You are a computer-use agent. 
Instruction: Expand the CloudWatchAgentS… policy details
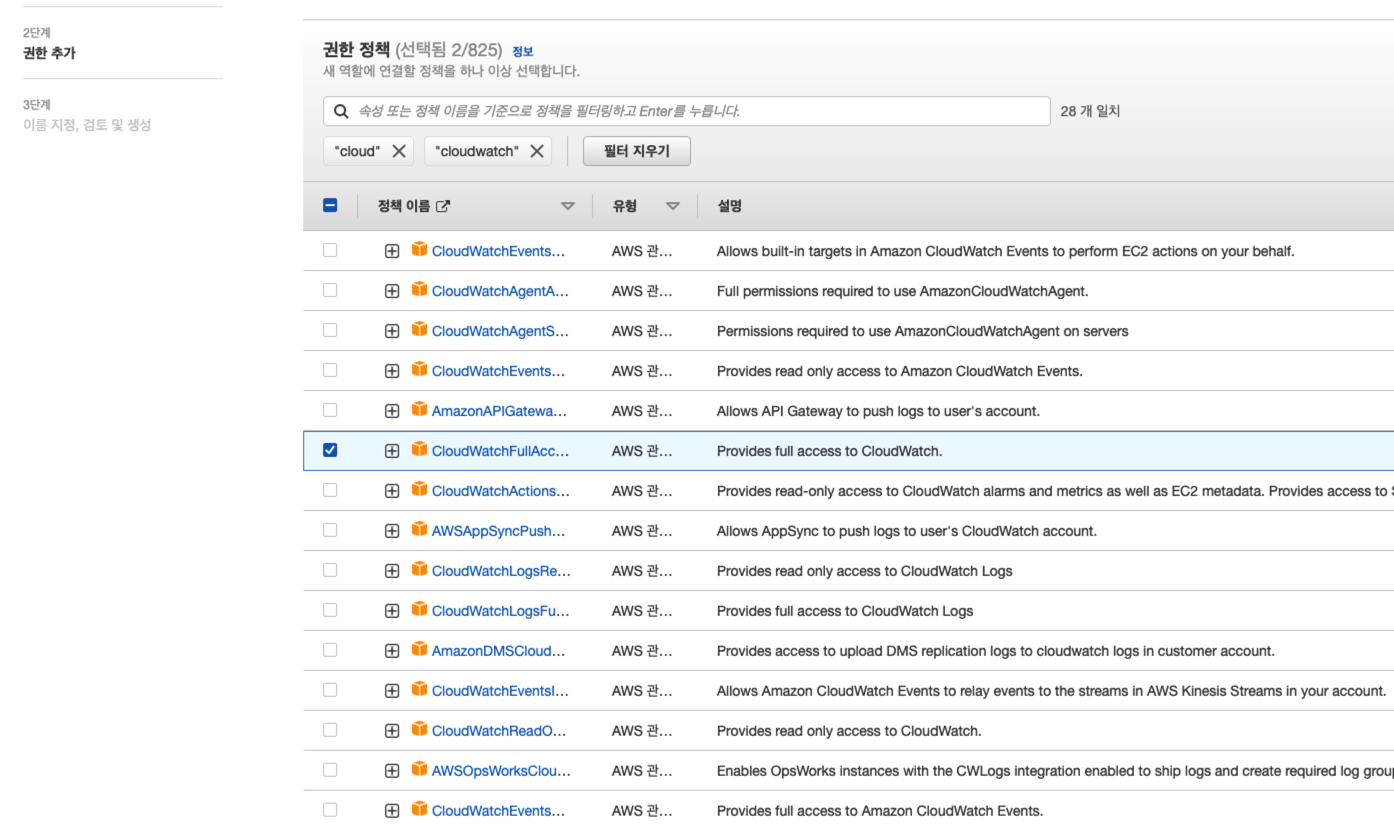tap(392, 331)
